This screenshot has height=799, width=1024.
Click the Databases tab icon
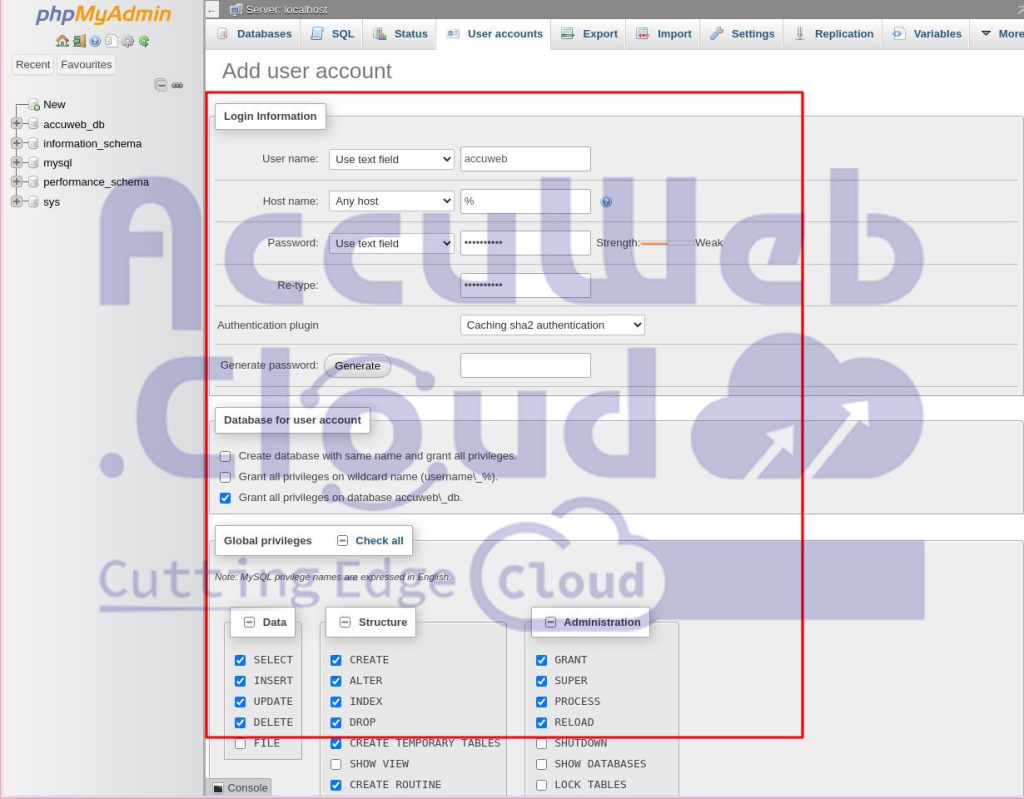click(223, 34)
